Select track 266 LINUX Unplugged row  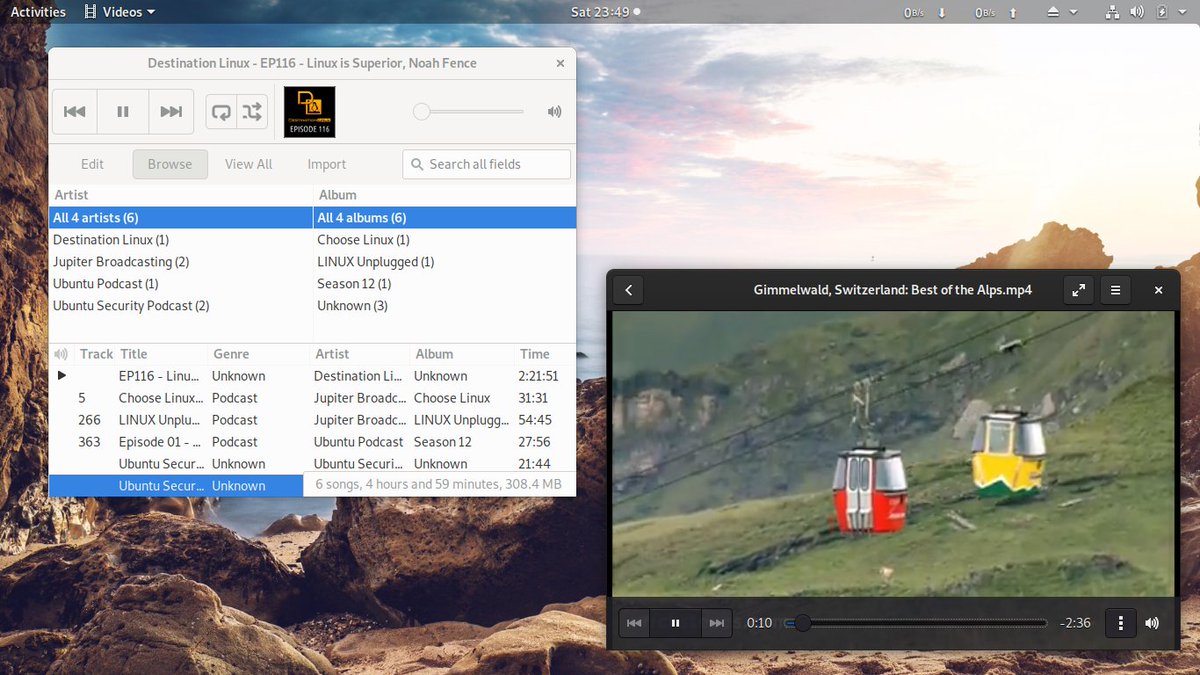[x=312, y=420]
